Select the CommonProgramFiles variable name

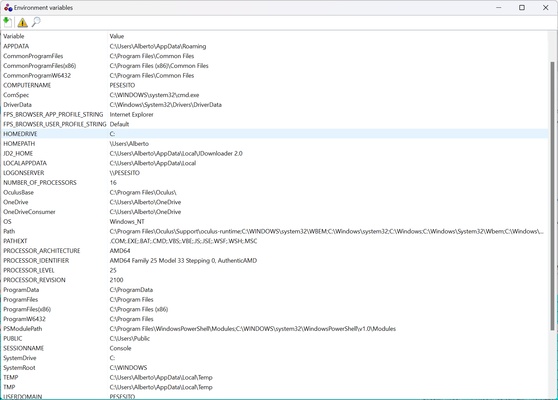coord(33,56)
